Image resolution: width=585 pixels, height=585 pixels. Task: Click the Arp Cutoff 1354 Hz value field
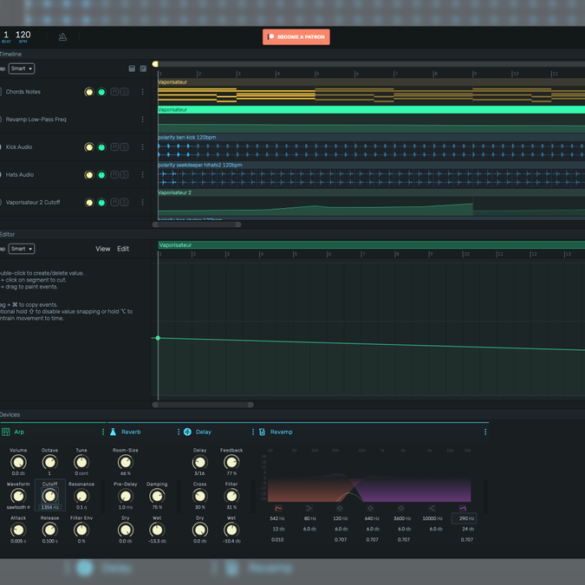(50, 507)
